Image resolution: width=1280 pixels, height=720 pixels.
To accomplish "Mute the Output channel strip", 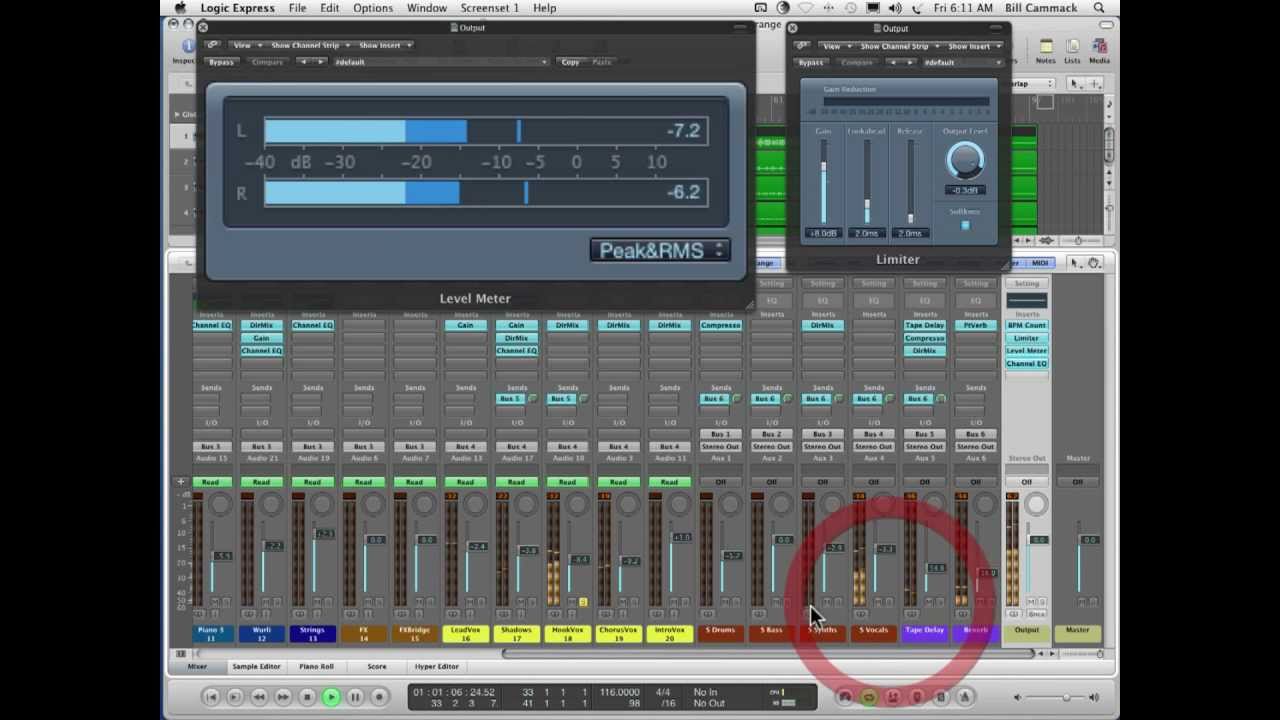I will (x=1029, y=602).
